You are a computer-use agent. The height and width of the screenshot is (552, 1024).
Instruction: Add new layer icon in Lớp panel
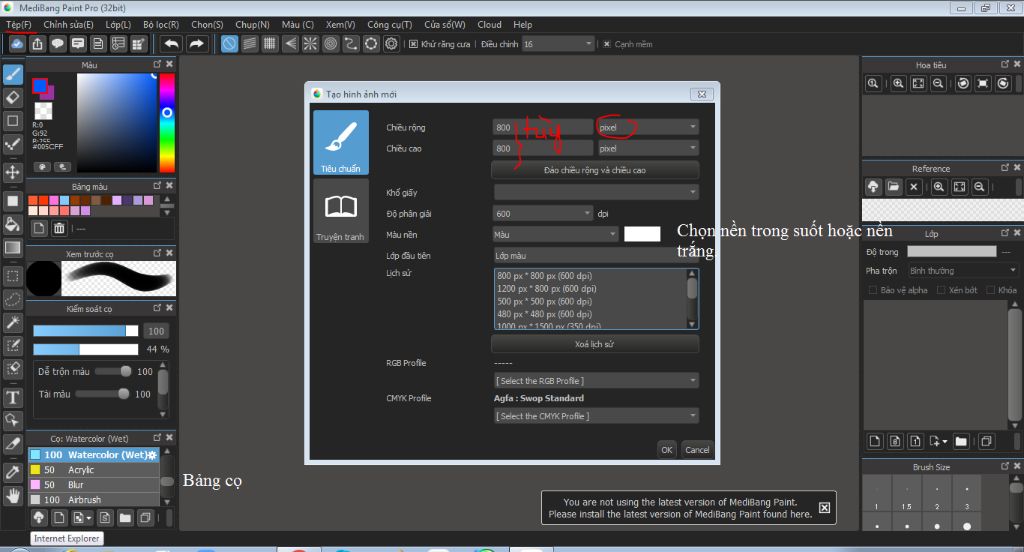coord(875,441)
